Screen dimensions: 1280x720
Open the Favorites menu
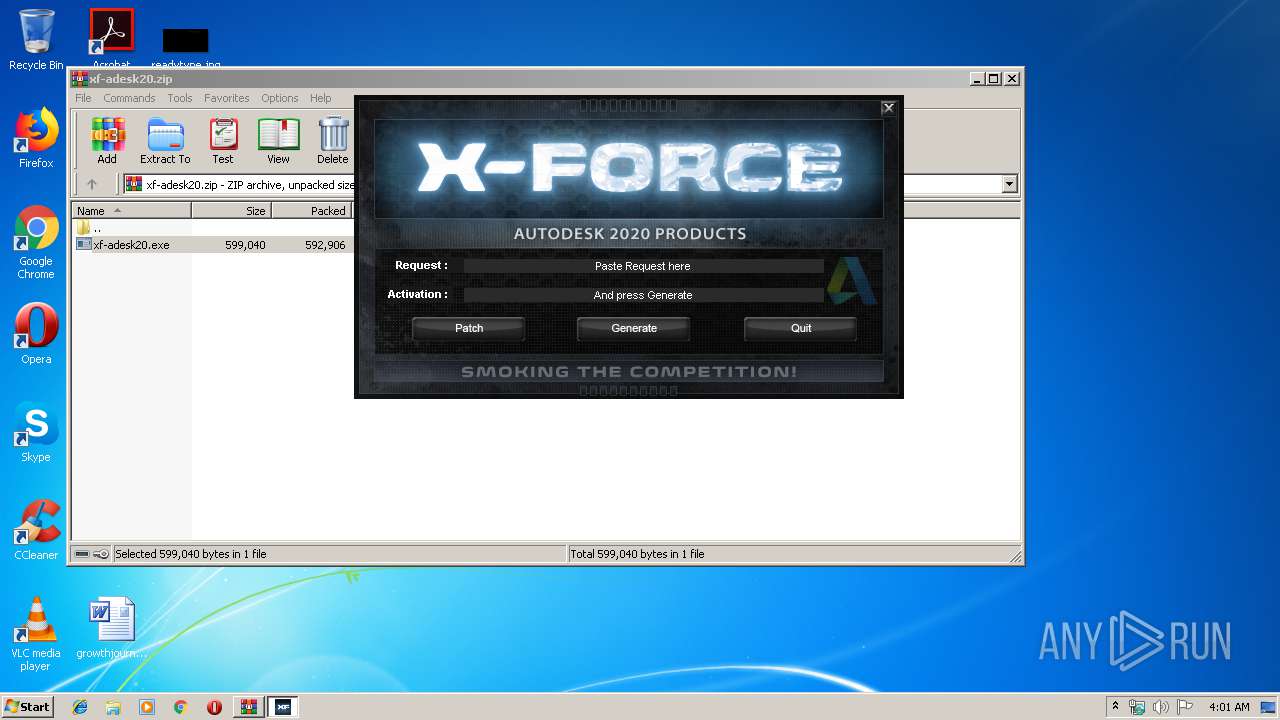[x=227, y=98]
